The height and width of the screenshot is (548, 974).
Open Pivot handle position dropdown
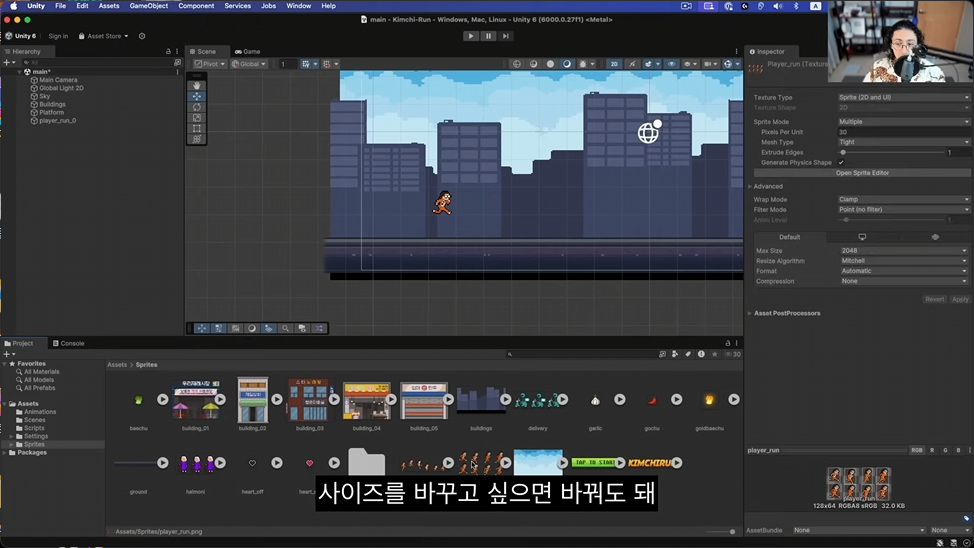click(209, 64)
